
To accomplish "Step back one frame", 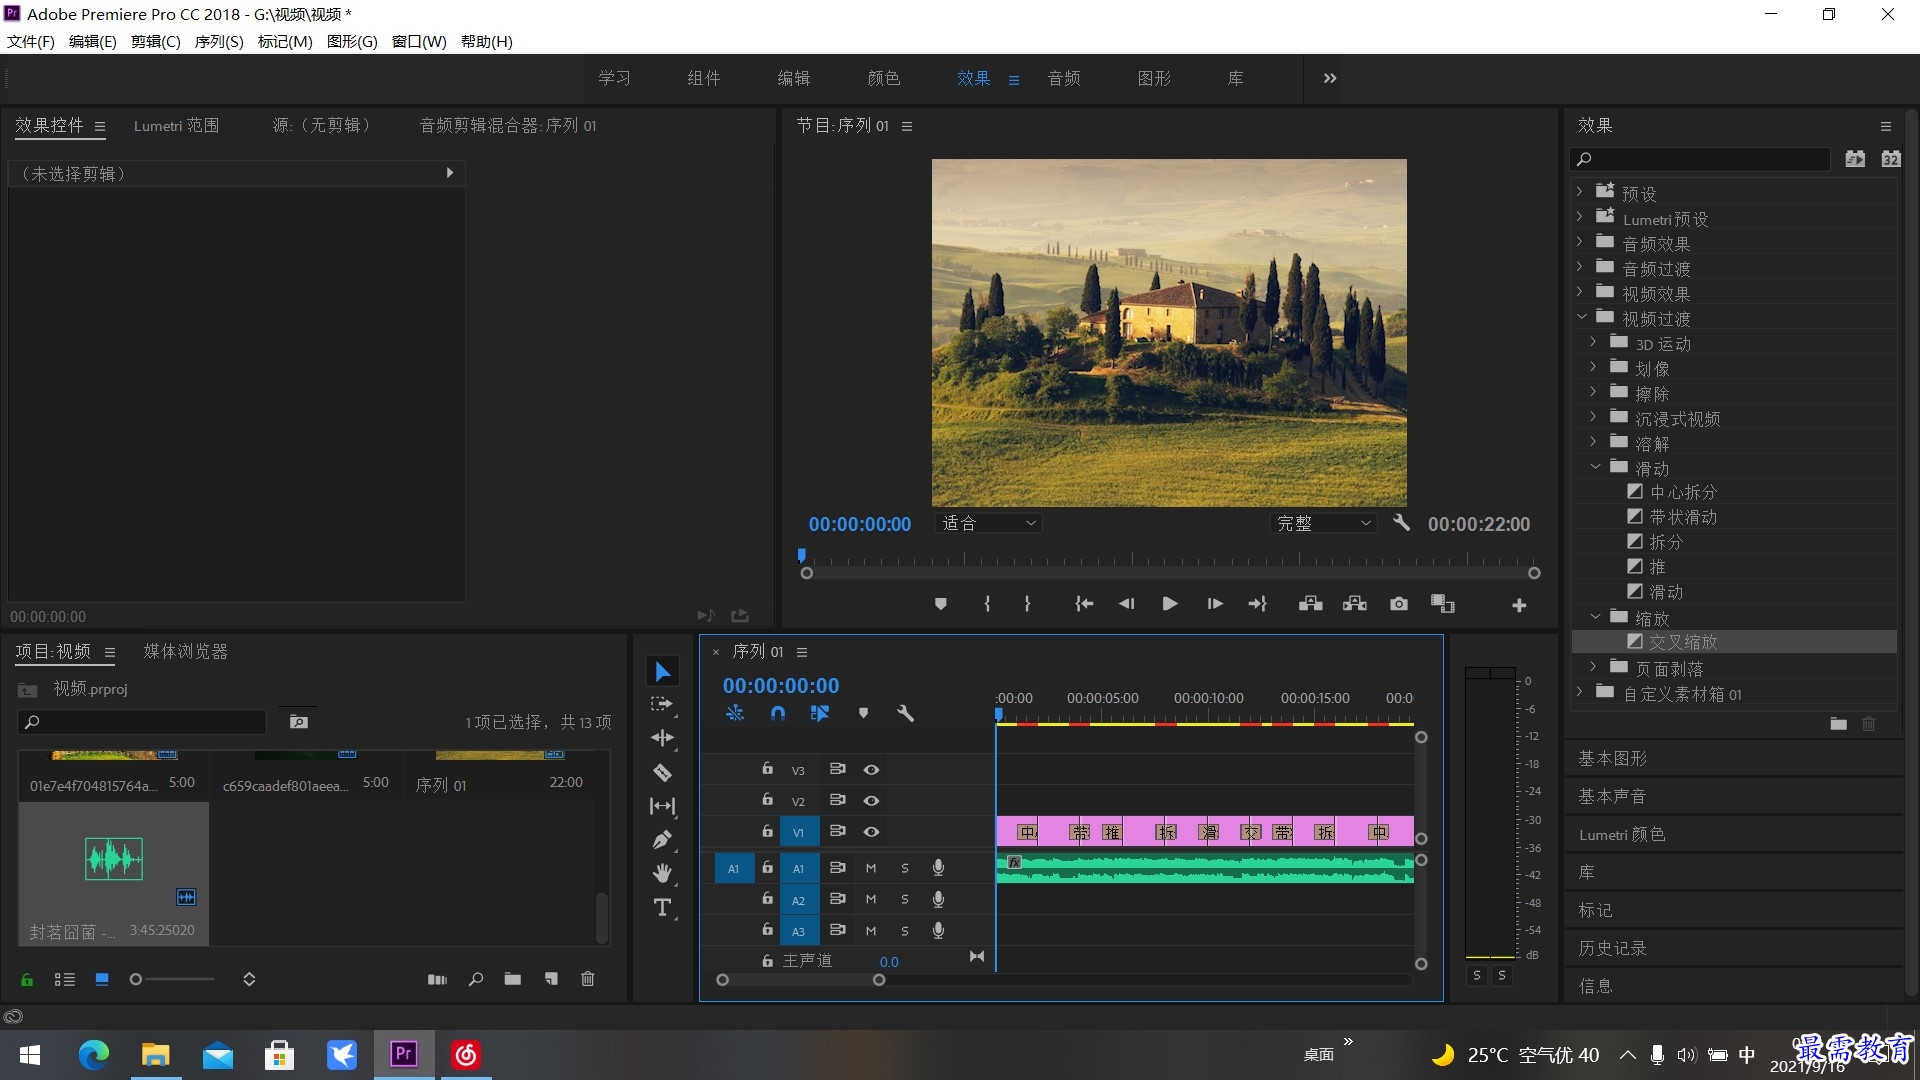I will tap(1127, 604).
